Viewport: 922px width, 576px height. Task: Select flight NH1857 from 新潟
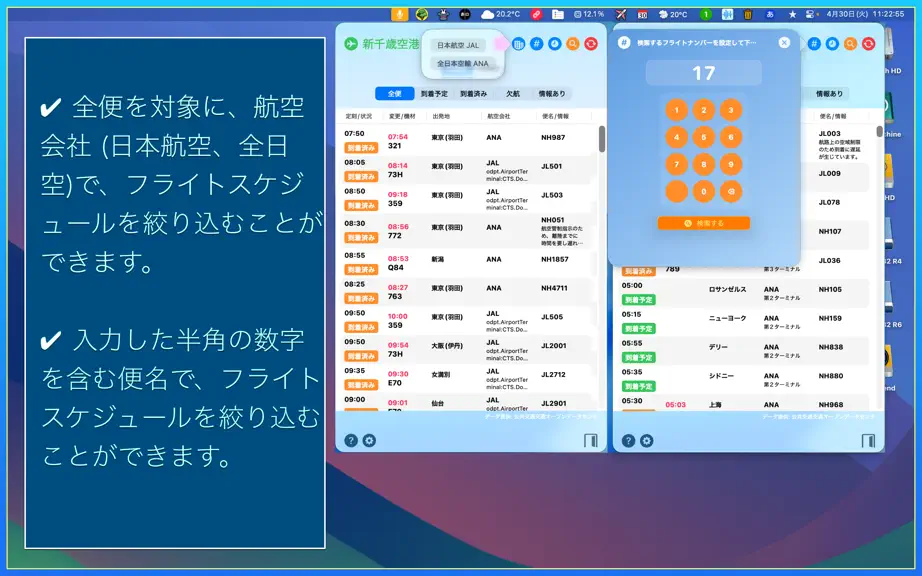(469, 263)
